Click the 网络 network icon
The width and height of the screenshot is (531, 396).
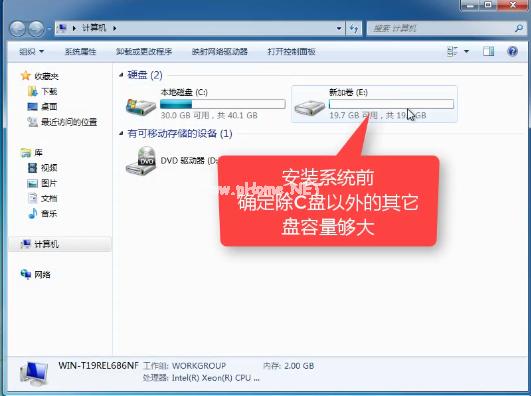[x=26, y=274]
